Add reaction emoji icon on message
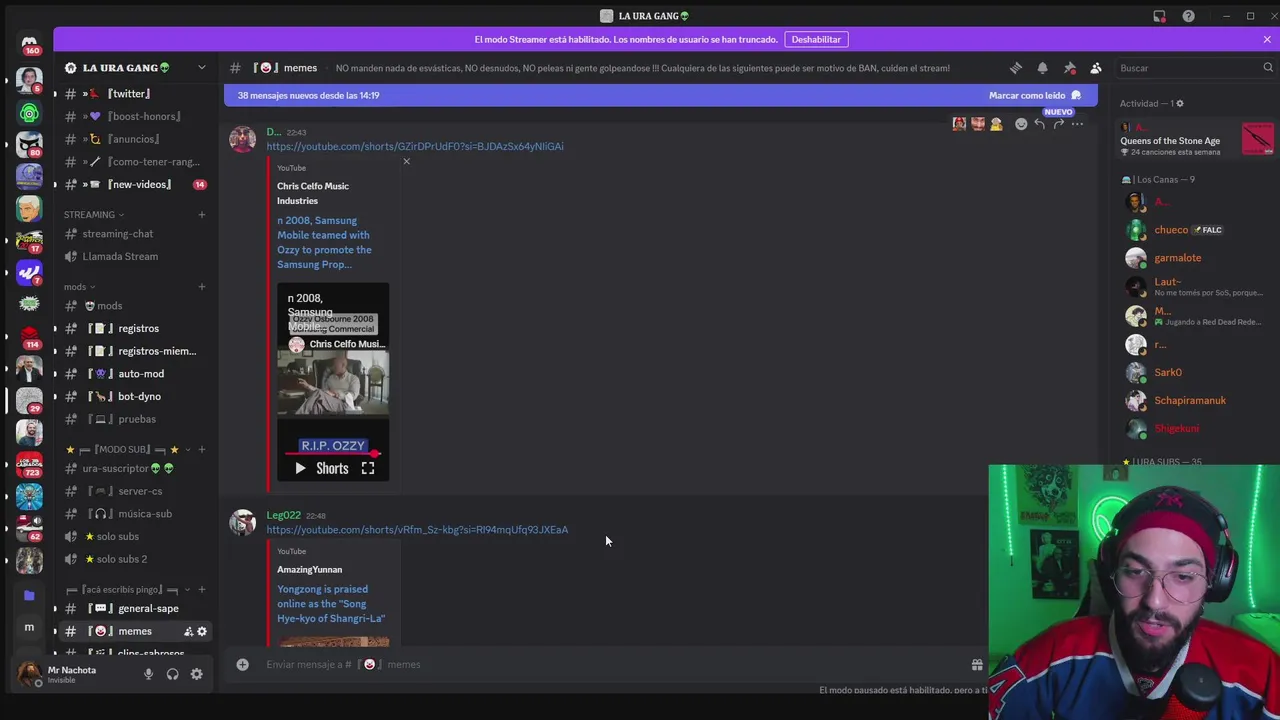The height and width of the screenshot is (720, 1280). (1021, 124)
